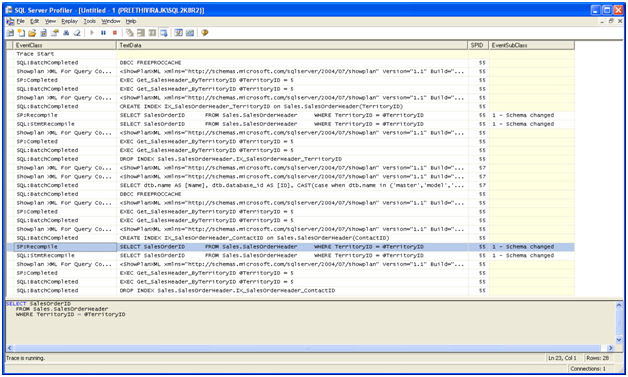The height and width of the screenshot is (377, 628).
Task: Click the detail pane scroll-up arrow
Action: pyautogui.click(x=619, y=305)
